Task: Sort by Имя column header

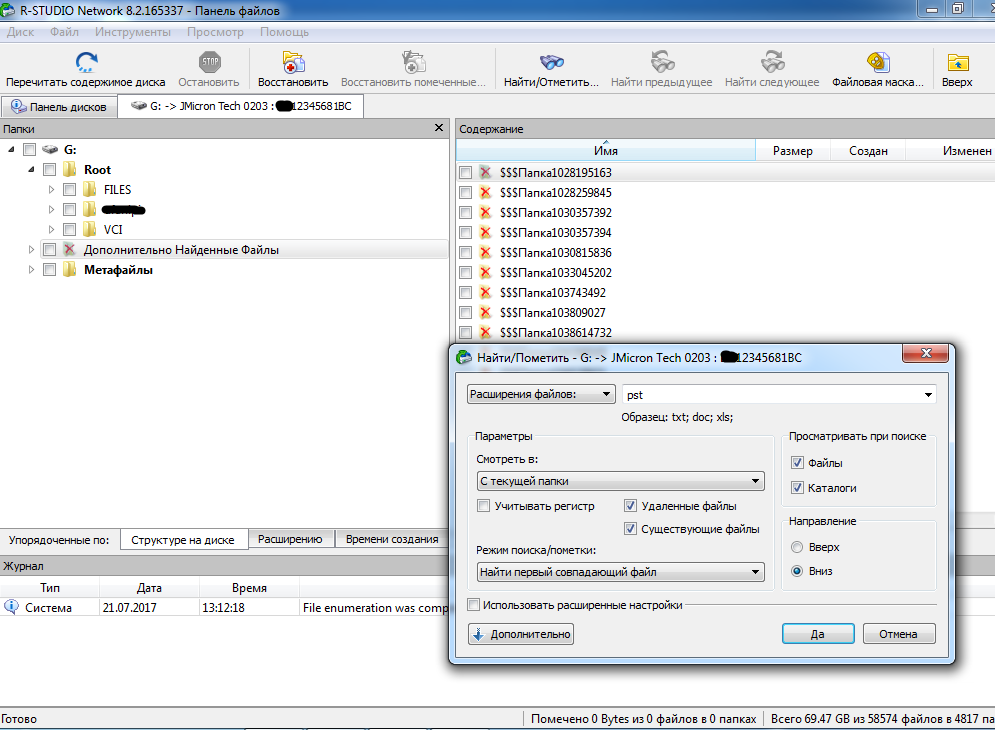Action: (606, 150)
